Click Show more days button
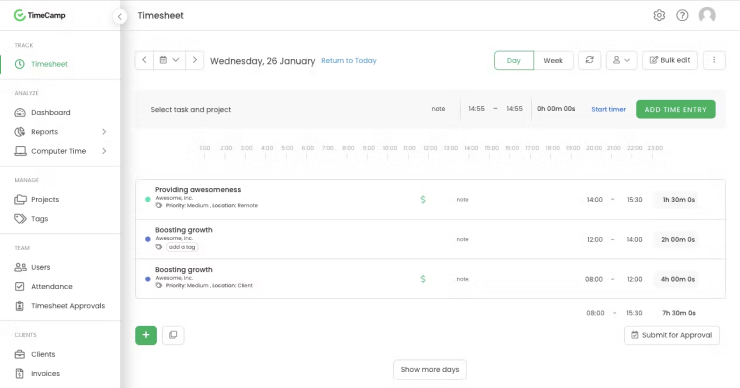Screen dimensions: 740x388 (x=429, y=370)
